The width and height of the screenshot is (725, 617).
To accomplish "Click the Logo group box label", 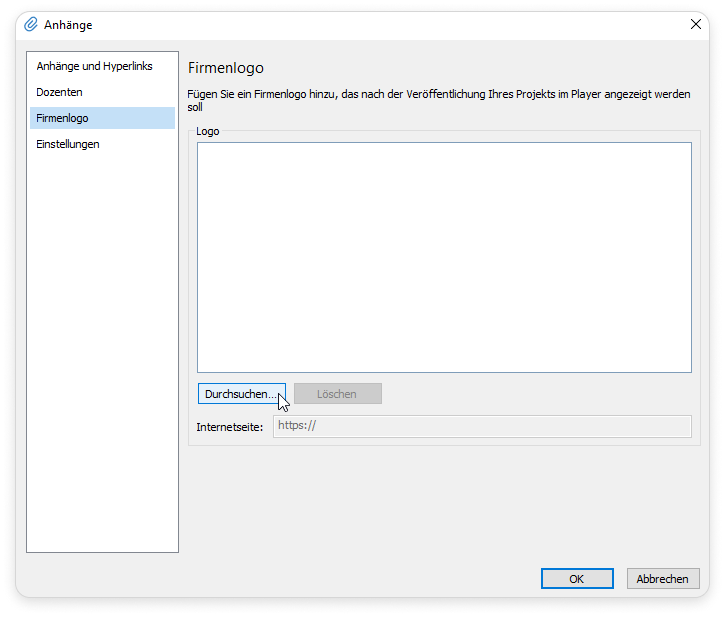I will (x=208, y=132).
